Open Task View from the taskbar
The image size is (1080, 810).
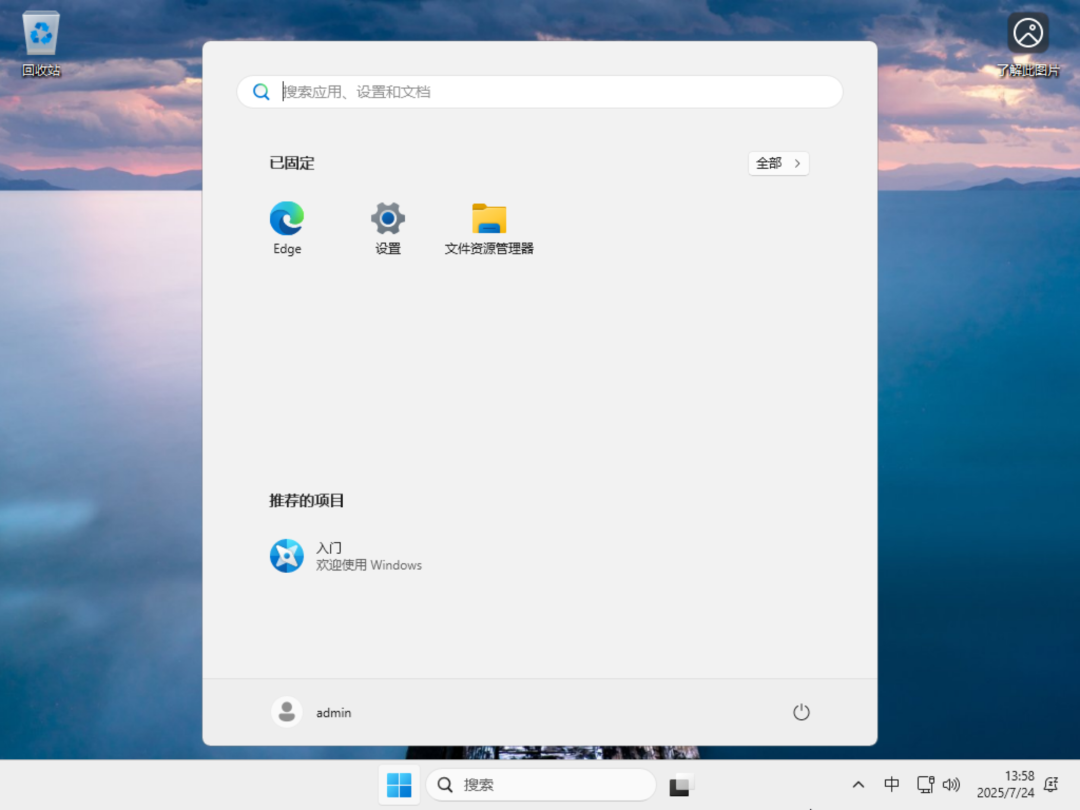pyautogui.click(x=680, y=785)
